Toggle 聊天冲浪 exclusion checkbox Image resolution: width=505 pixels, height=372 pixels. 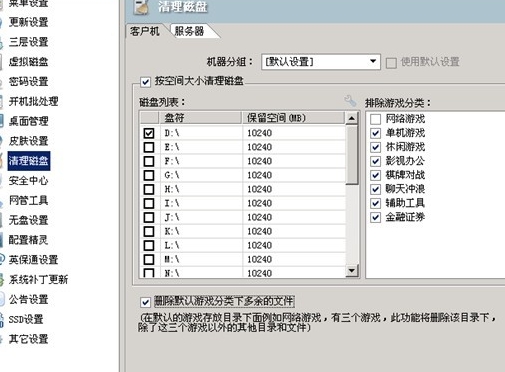[x=375, y=189]
